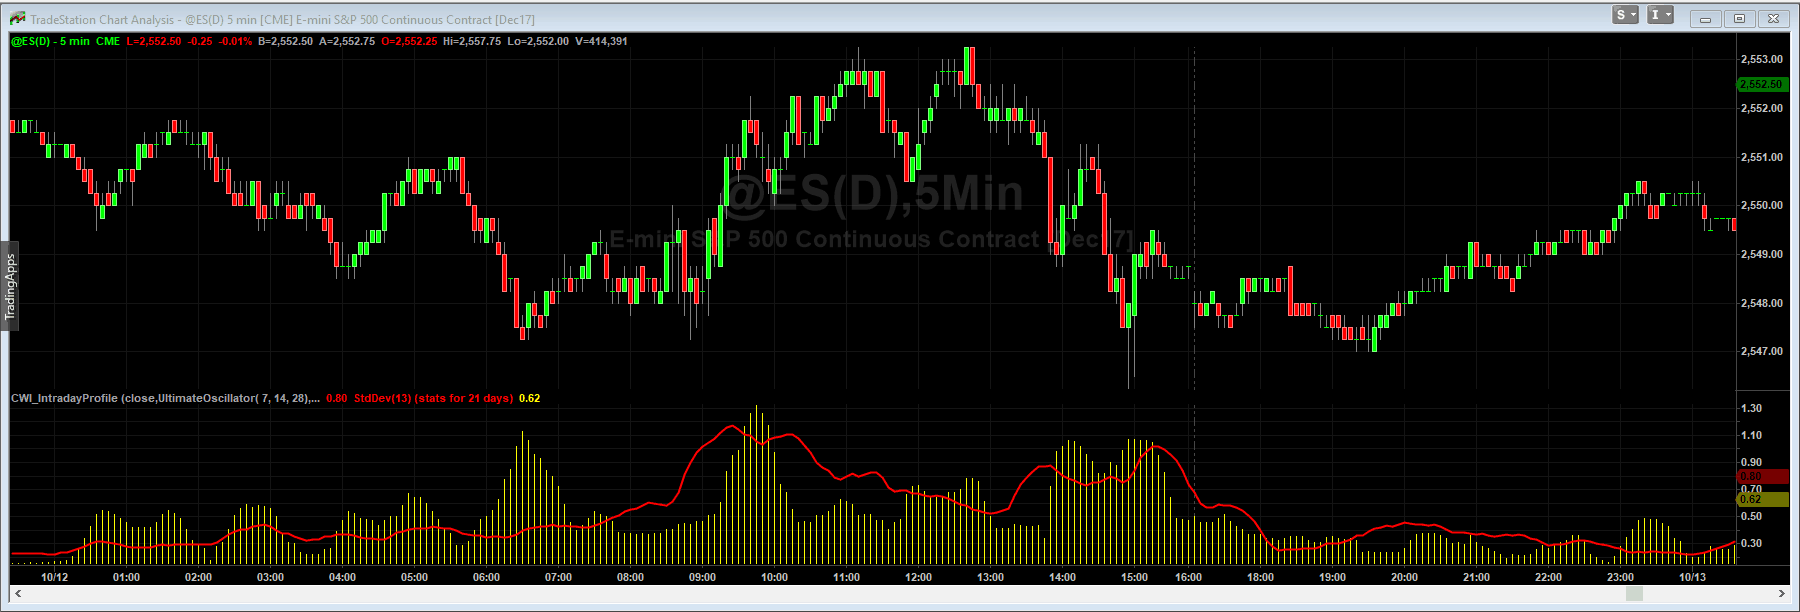Click the Lo=2,552.00 status readout

[538, 41]
